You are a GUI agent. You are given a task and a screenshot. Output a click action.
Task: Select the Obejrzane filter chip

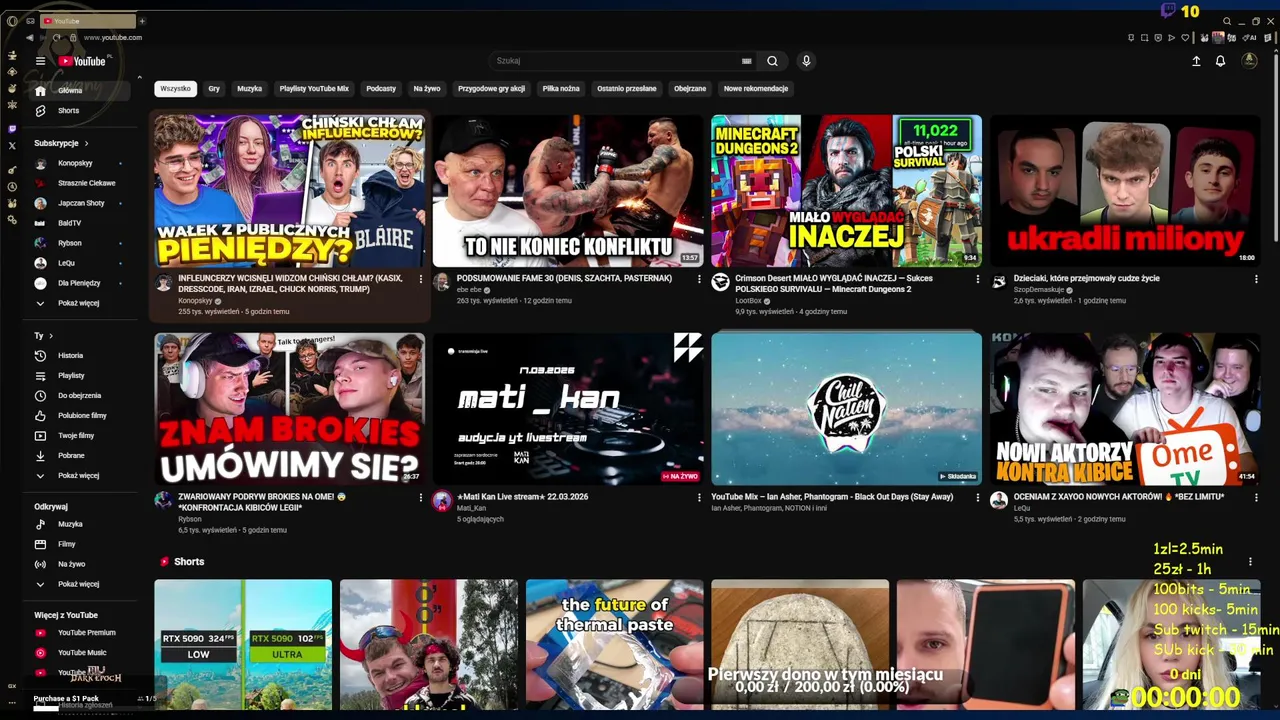coord(690,89)
